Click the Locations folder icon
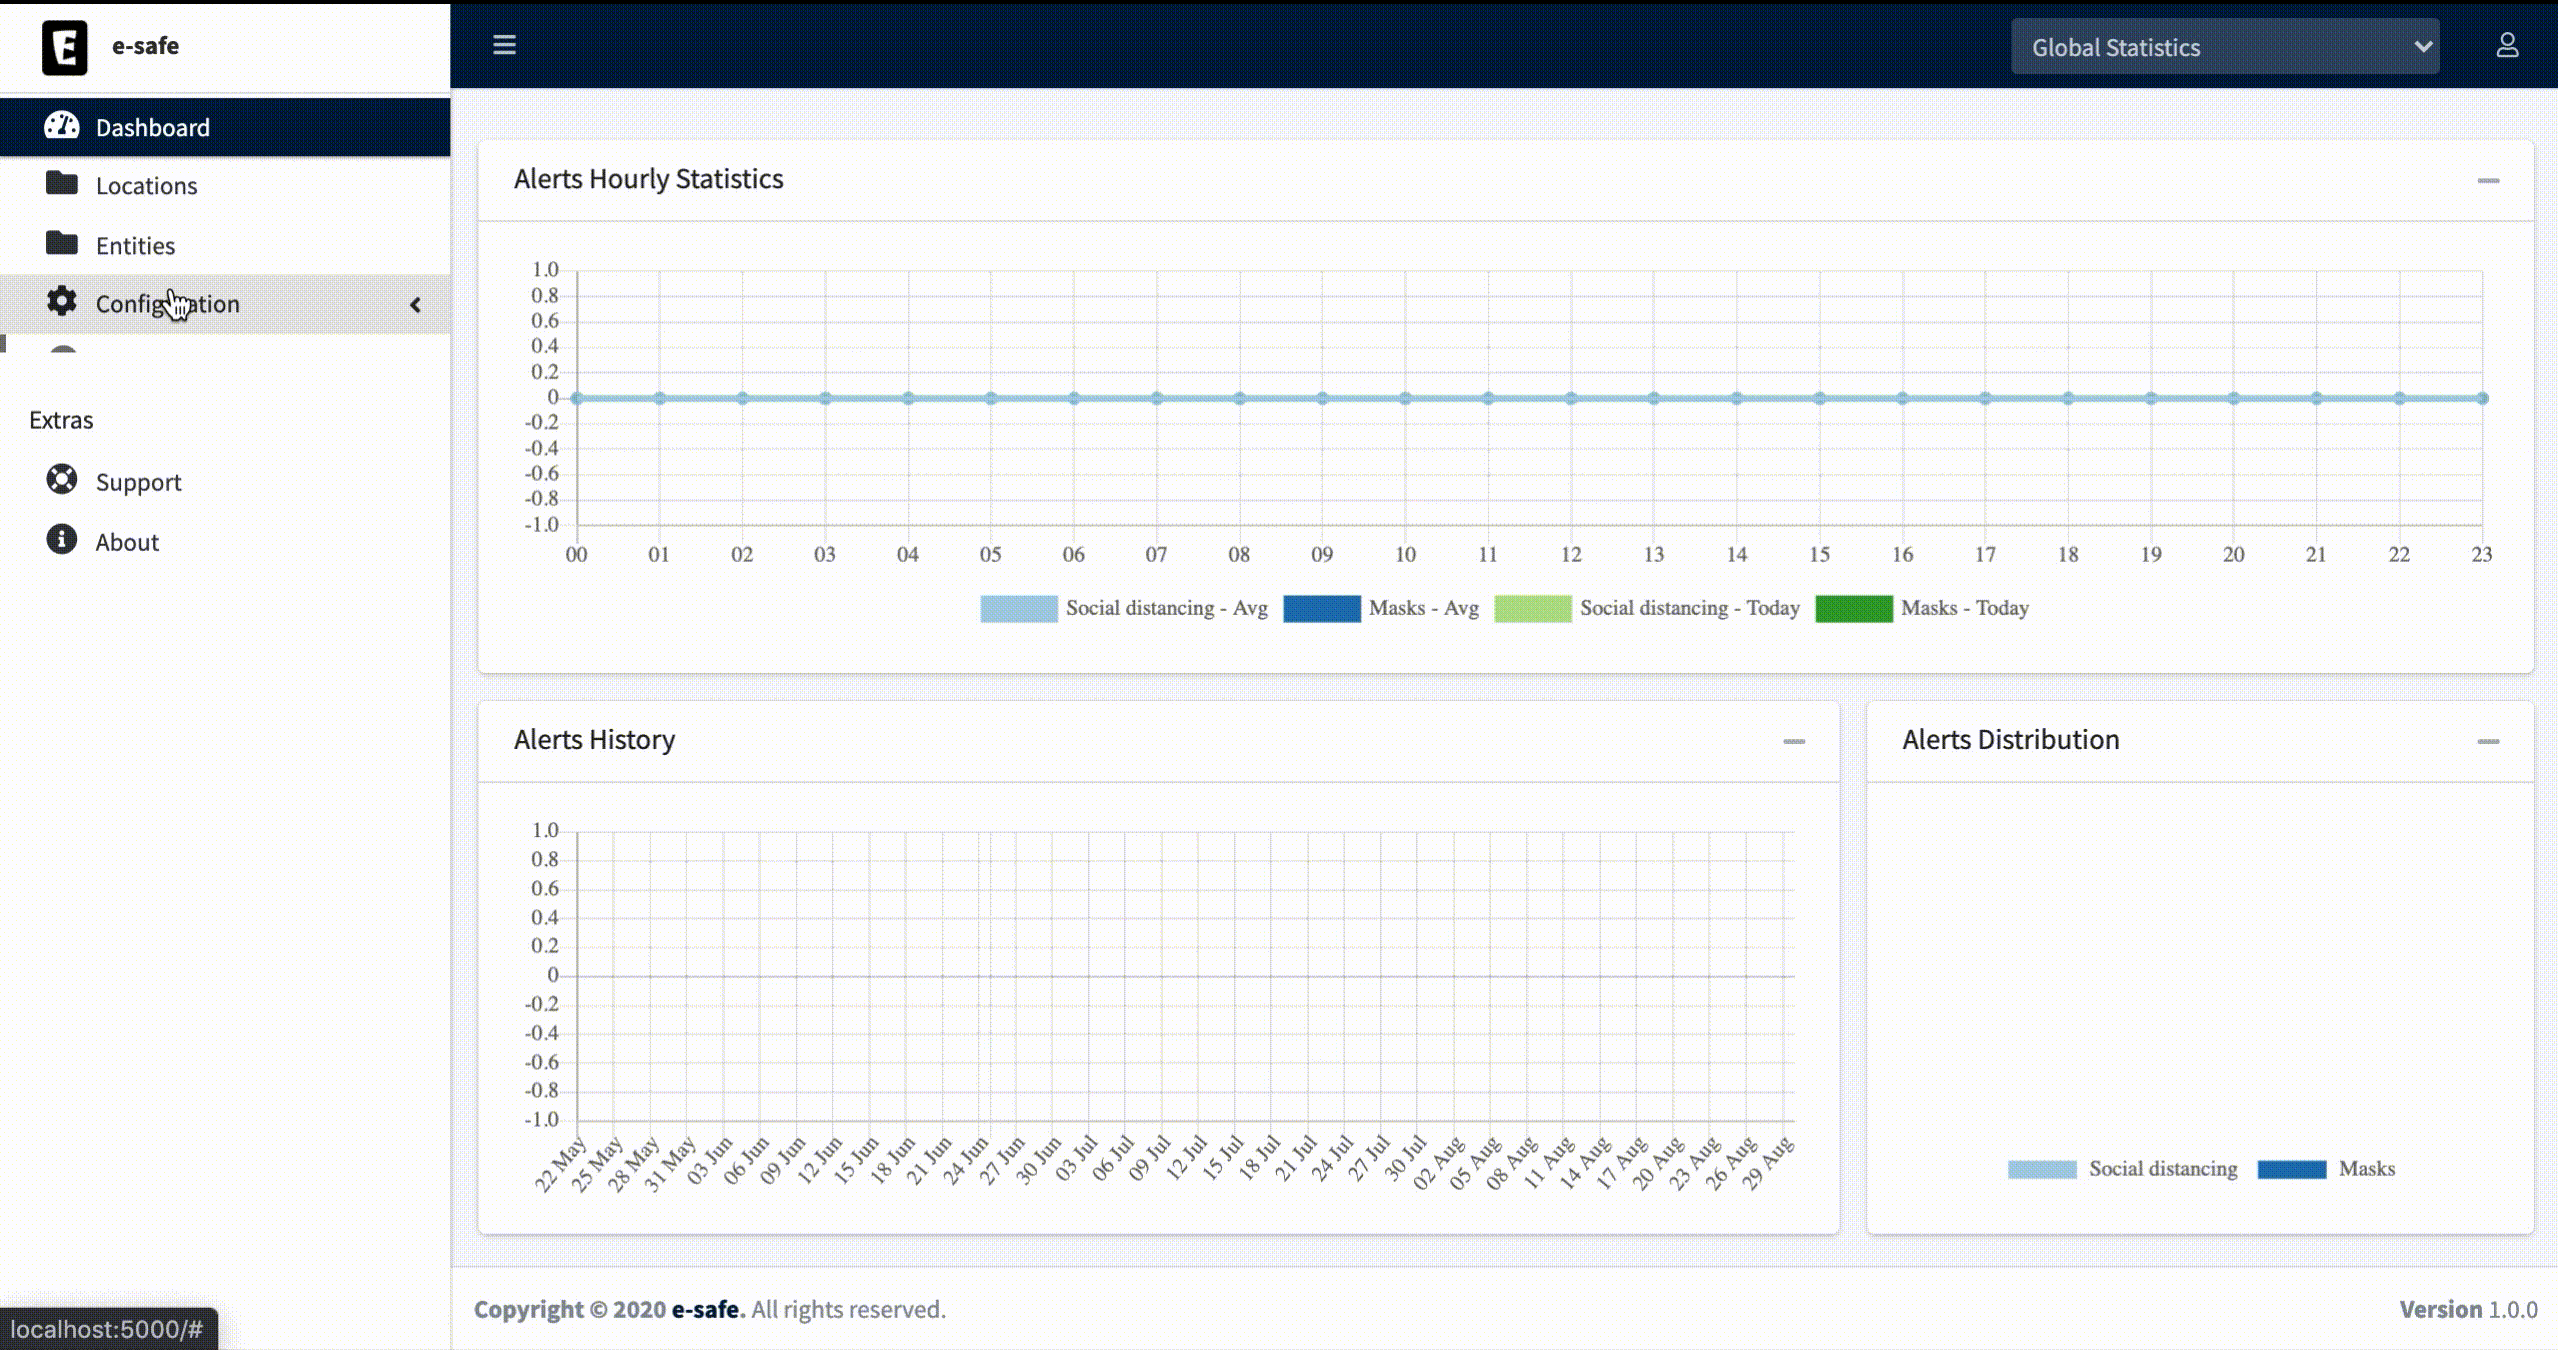This screenshot has width=2558, height=1350. tap(61, 184)
